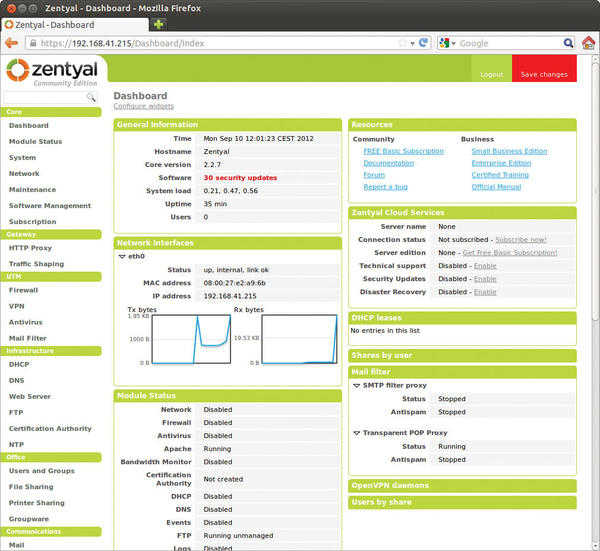Open the Firewall sidebar menu

click(23, 290)
